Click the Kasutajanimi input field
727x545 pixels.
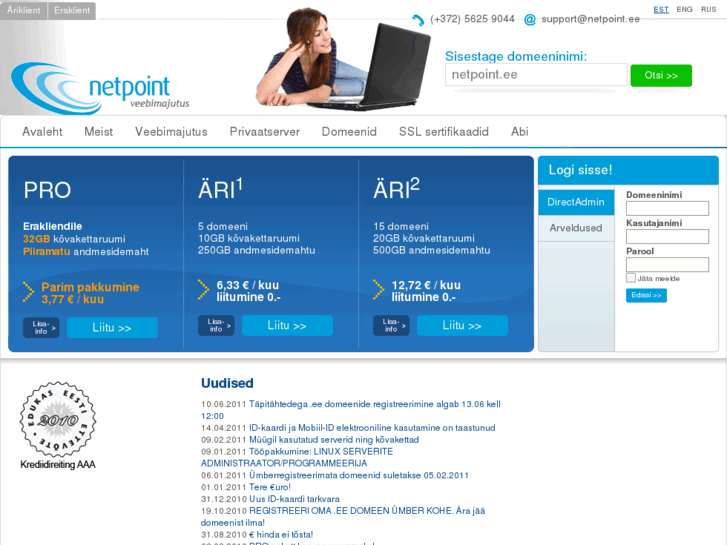(x=667, y=237)
